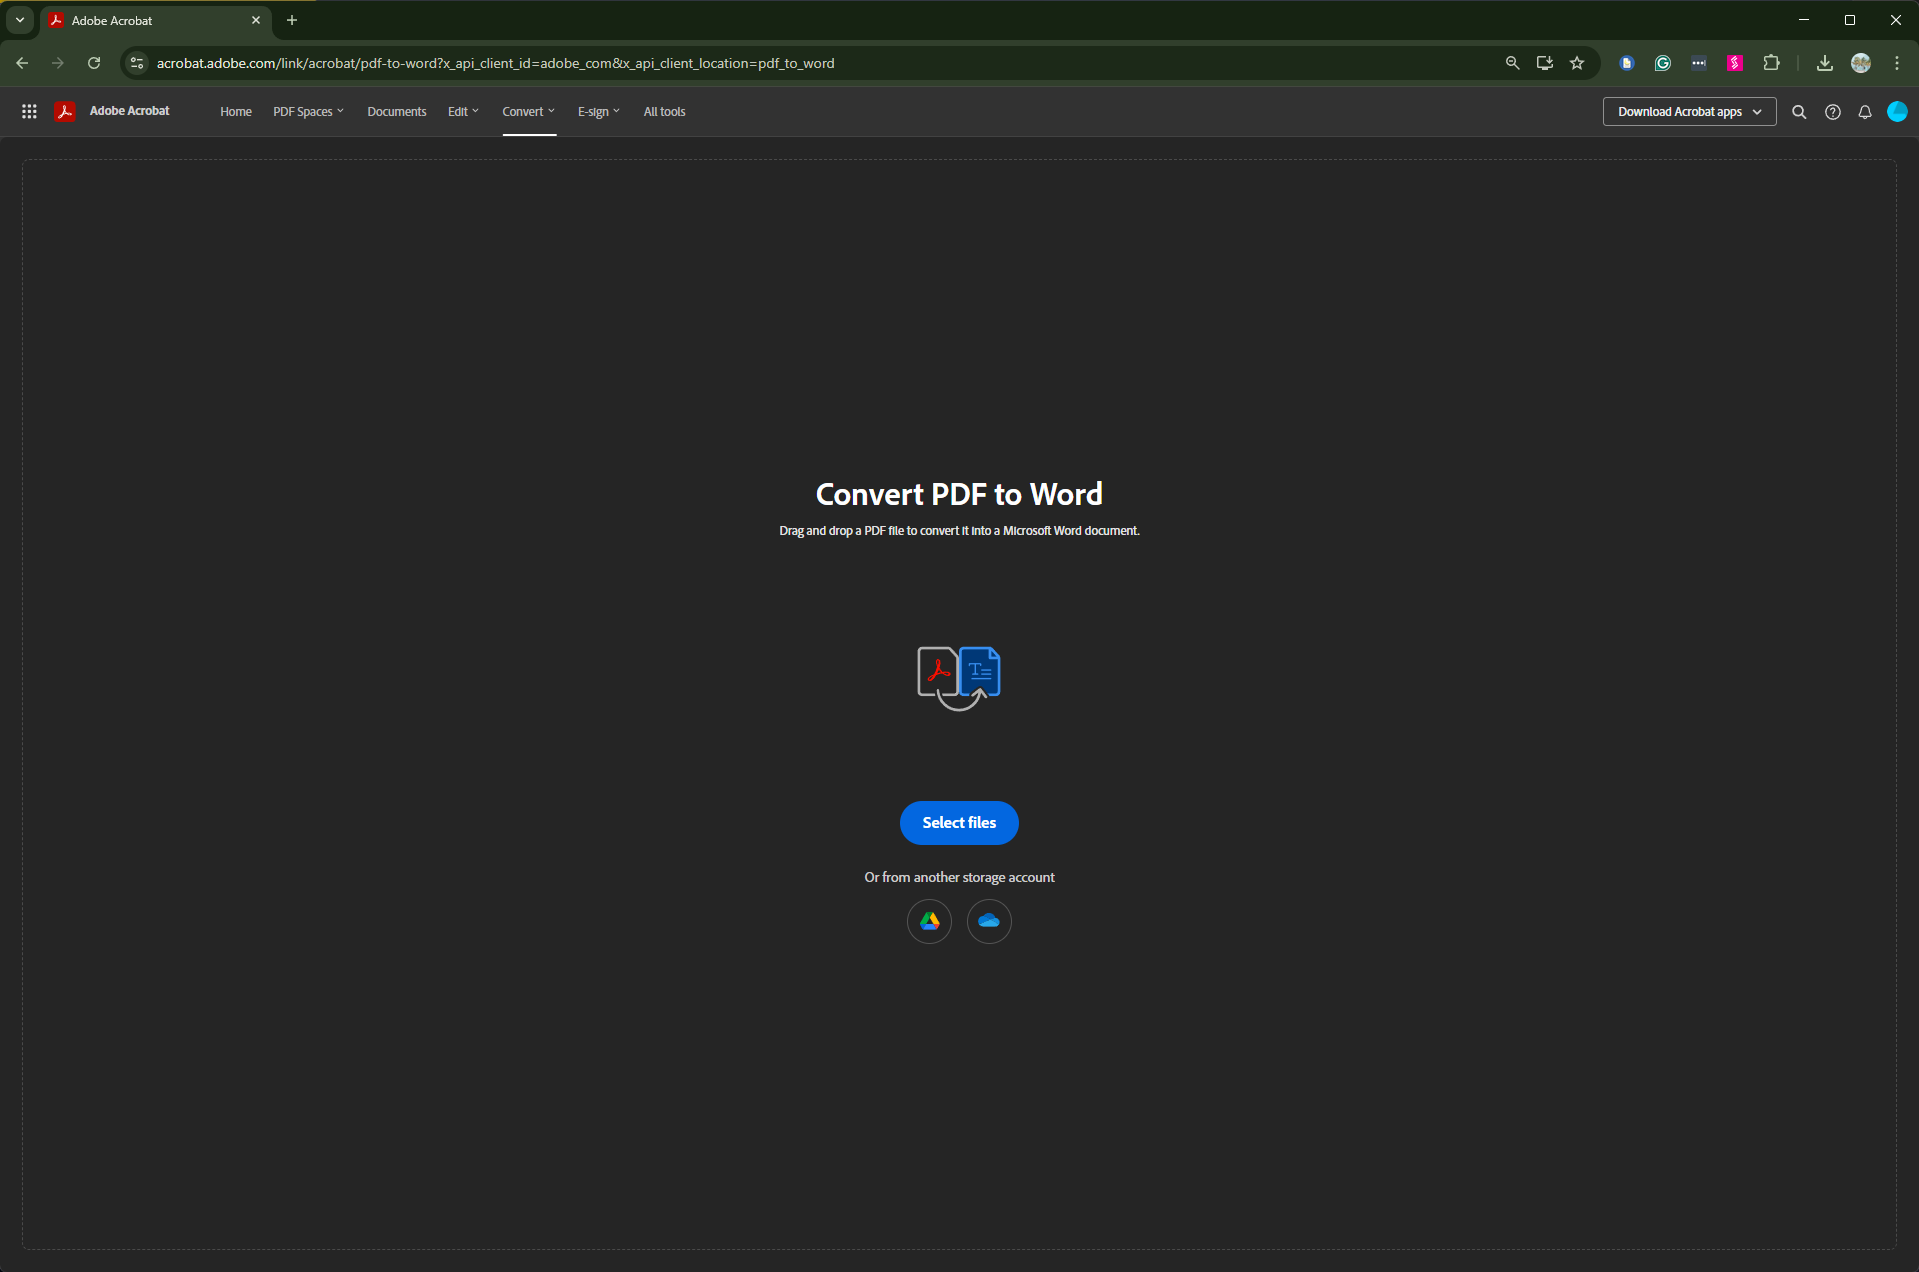Choose file from OneDrive
The image size is (1919, 1272).
[989, 921]
